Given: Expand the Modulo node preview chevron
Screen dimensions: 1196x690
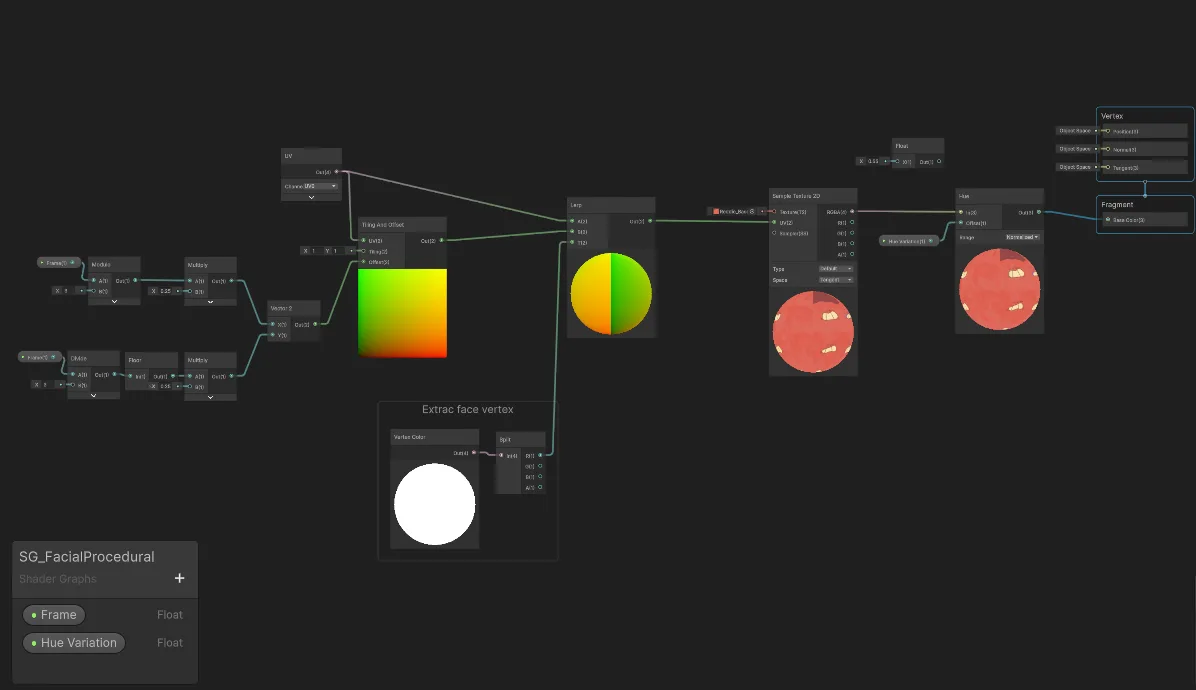Looking at the screenshot, I should (114, 301).
